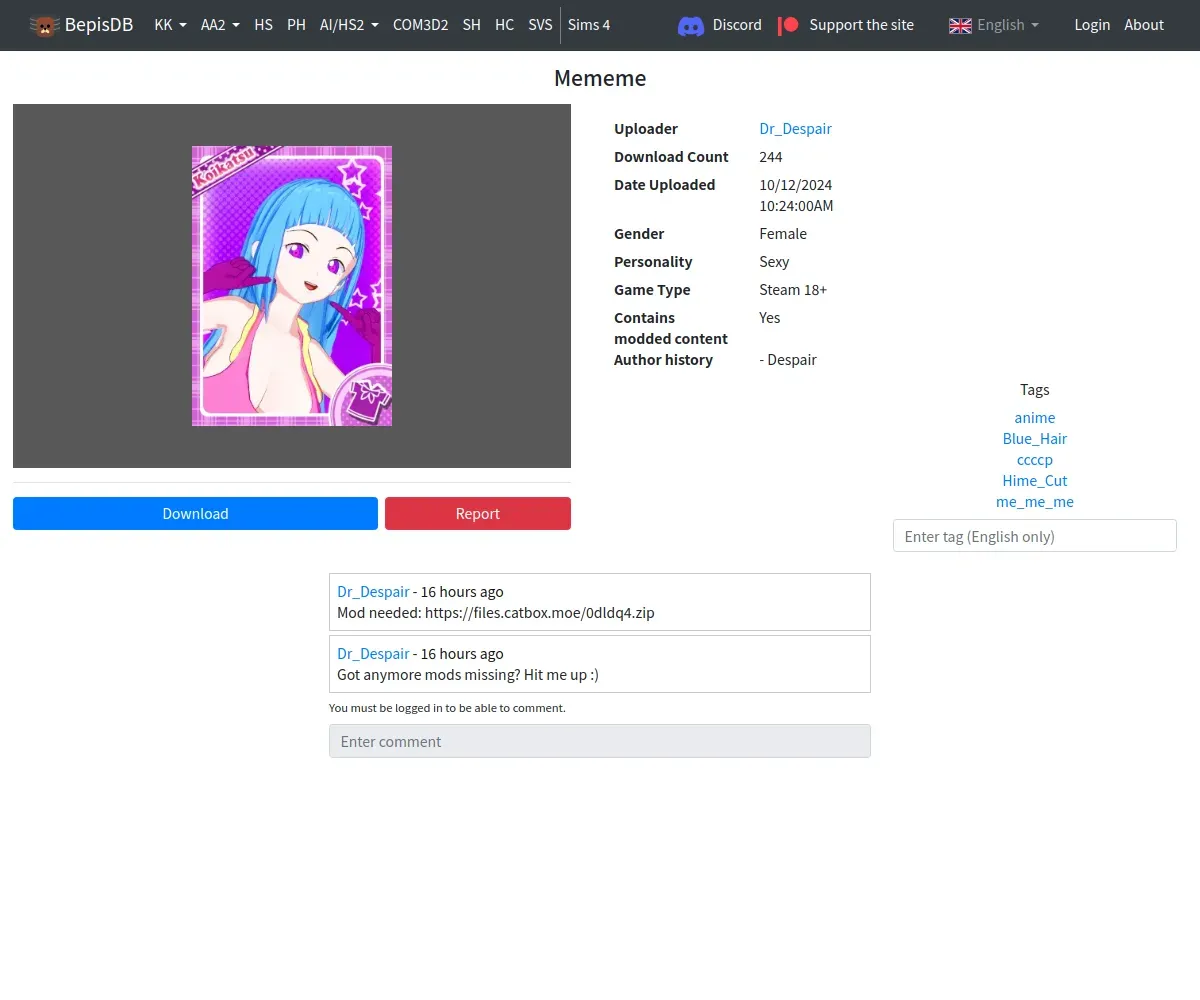Image resolution: width=1200 pixels, height=1000 pixels.
Task: Click the Hime_Cut tag
Action: coord(1035,481)
